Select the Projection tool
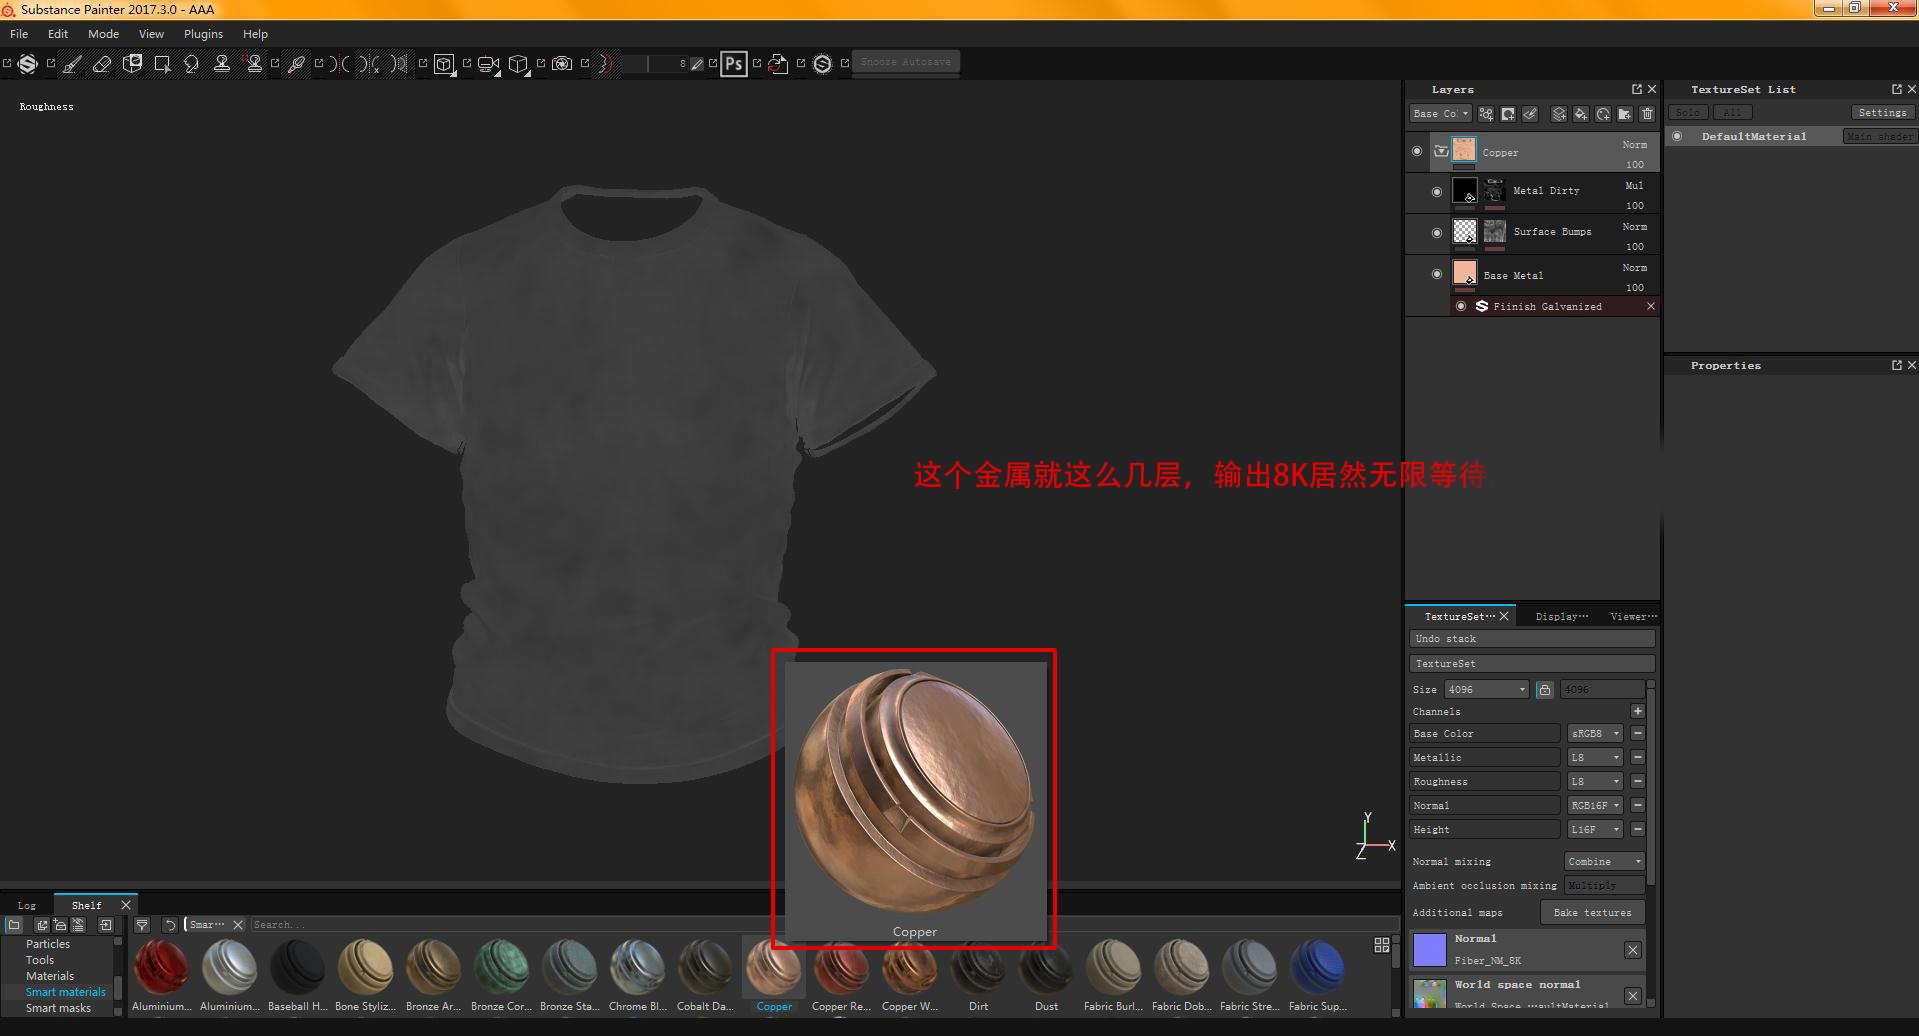The height and width of the screenshot is (1036, 1919). point(132,64)
